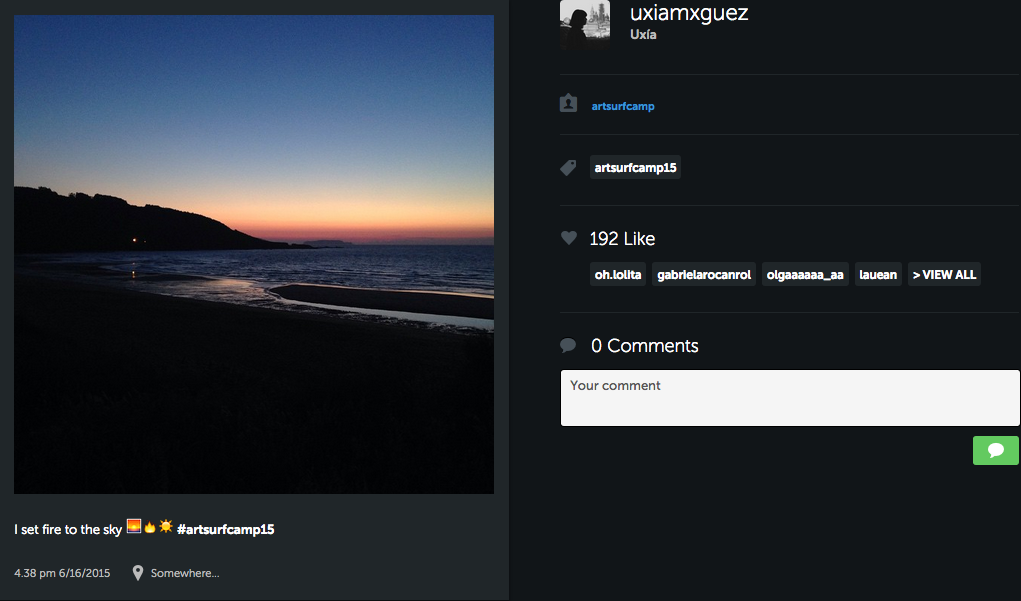Open the sunset beach photo
The width and height of the screenshot is (1021, 601).
pos(254,254)
